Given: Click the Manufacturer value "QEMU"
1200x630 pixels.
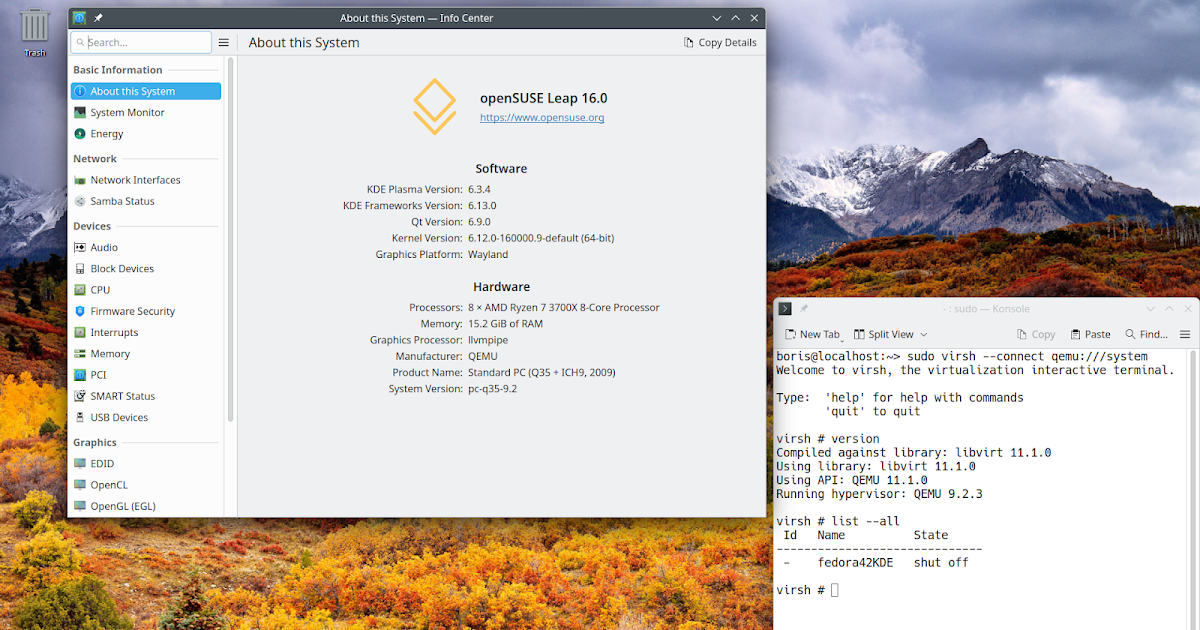Looking at the screenshot, I should pos(483,356).
